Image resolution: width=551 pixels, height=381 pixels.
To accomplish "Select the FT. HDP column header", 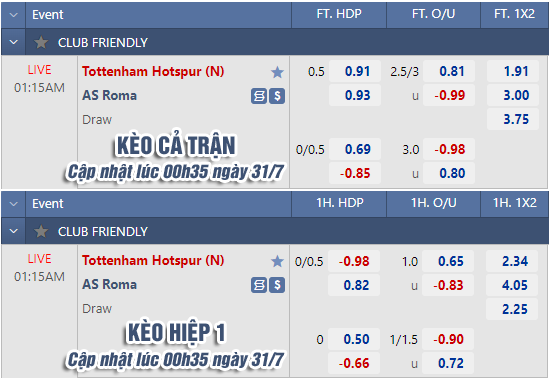I will pos(339,14).
